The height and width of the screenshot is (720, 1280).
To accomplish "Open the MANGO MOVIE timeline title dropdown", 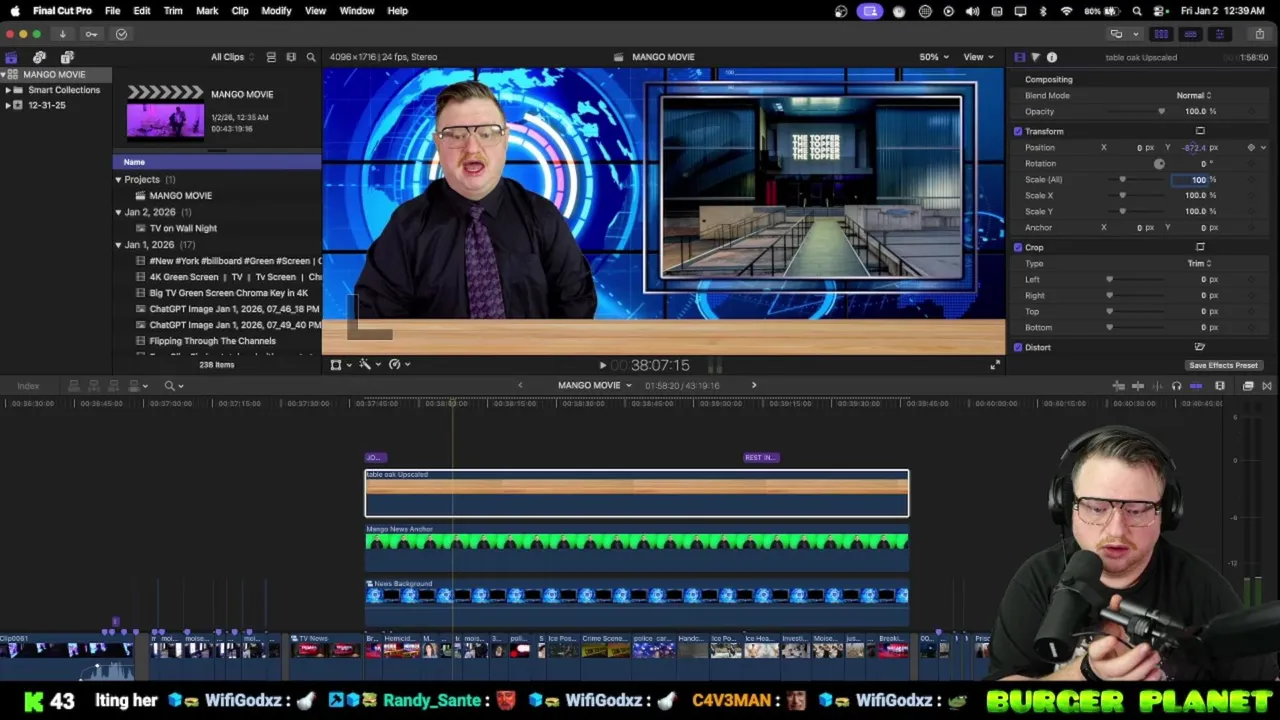I will pyautogui.click(x=594, y=386).
